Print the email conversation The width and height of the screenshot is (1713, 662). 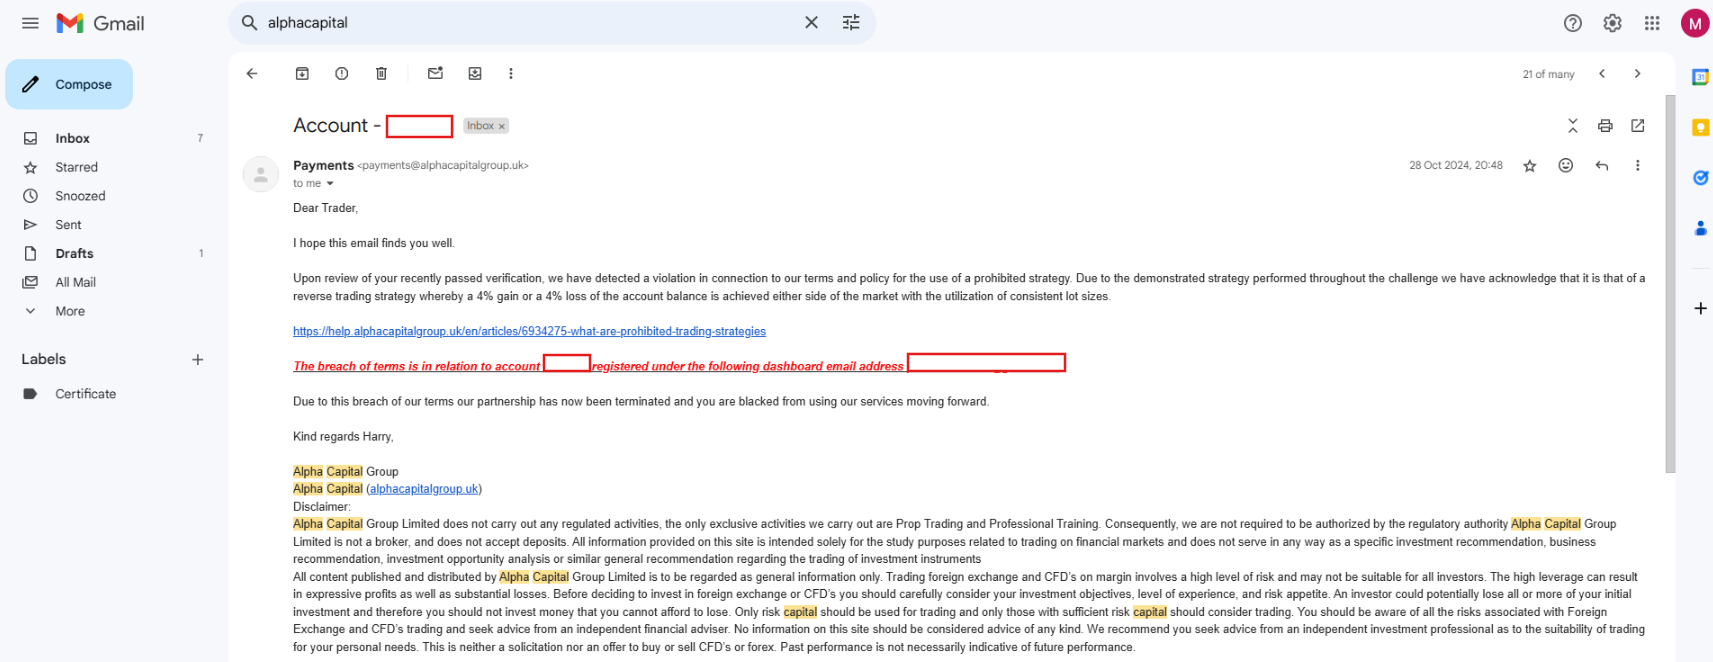point(1605,125)
